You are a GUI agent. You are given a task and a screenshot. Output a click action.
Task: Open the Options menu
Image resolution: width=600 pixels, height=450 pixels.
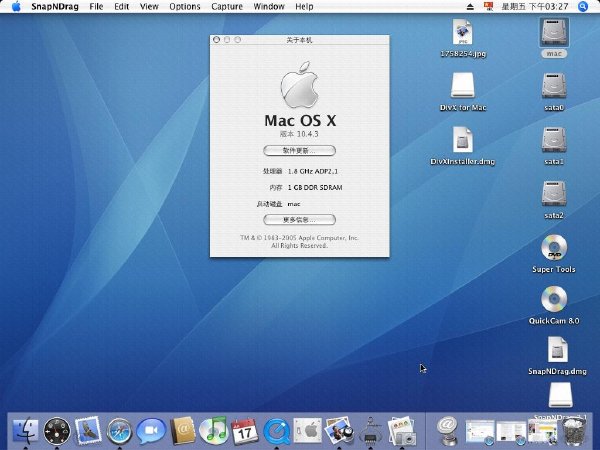[x=184, y=7]
